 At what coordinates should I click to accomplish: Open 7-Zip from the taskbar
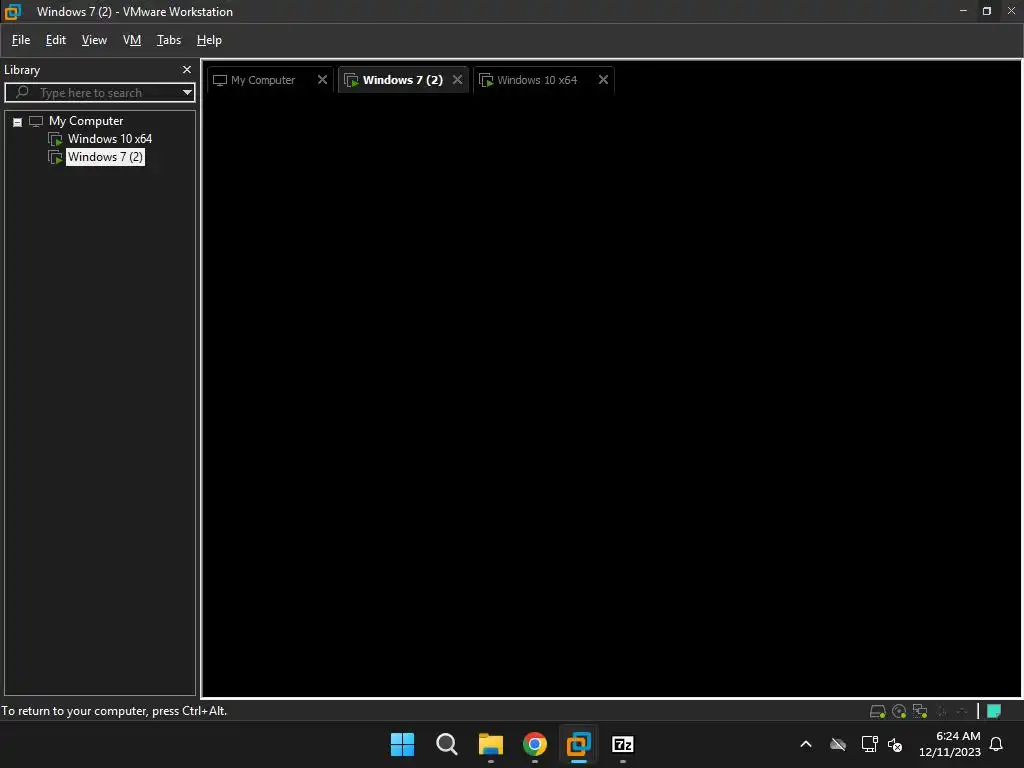click(x=623, y=744)
